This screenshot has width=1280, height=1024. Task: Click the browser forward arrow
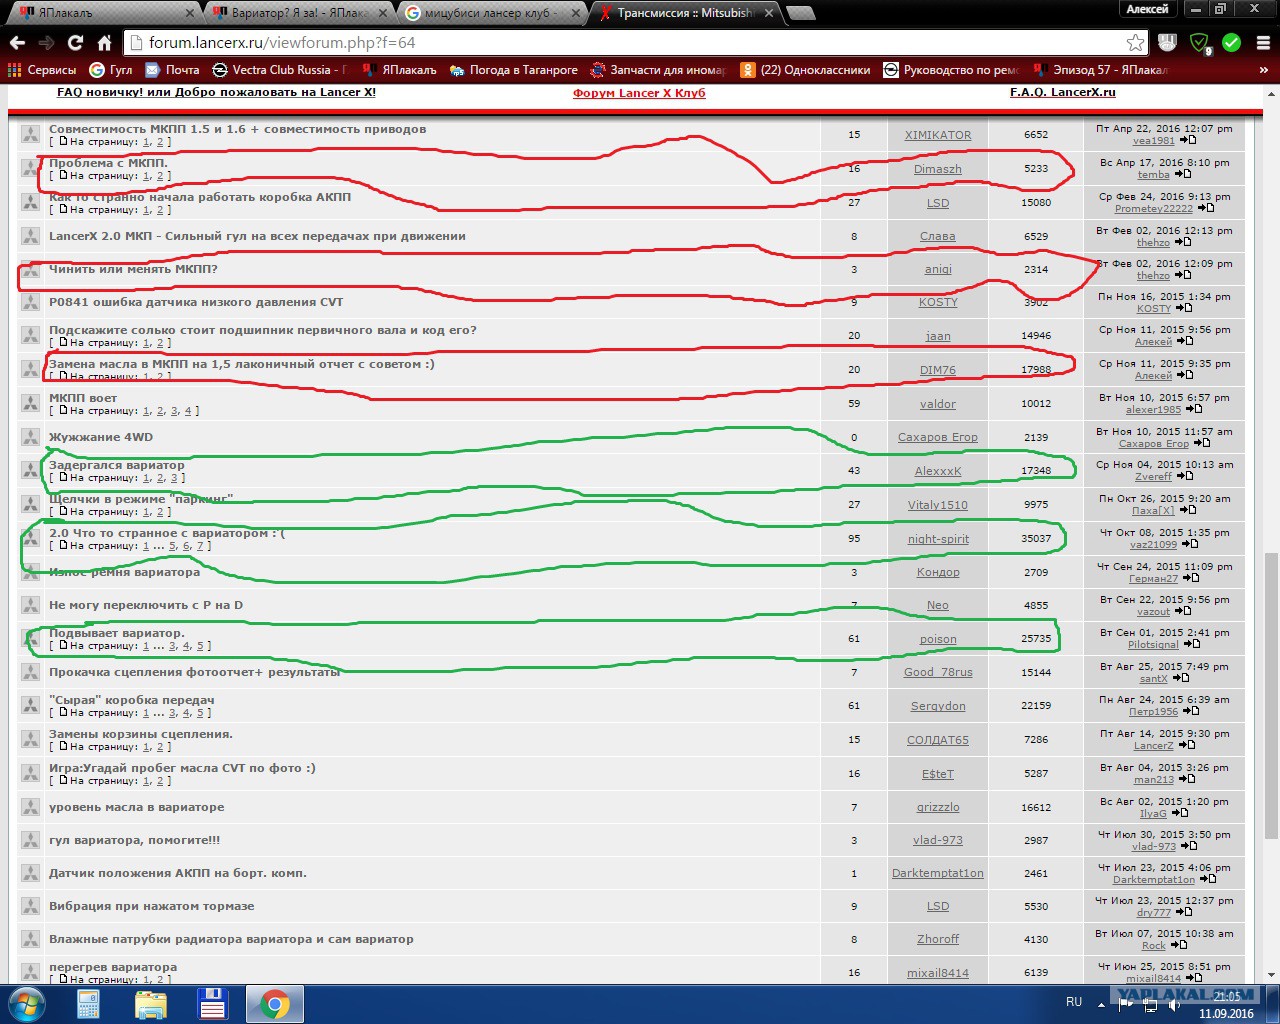click(46, 42)
